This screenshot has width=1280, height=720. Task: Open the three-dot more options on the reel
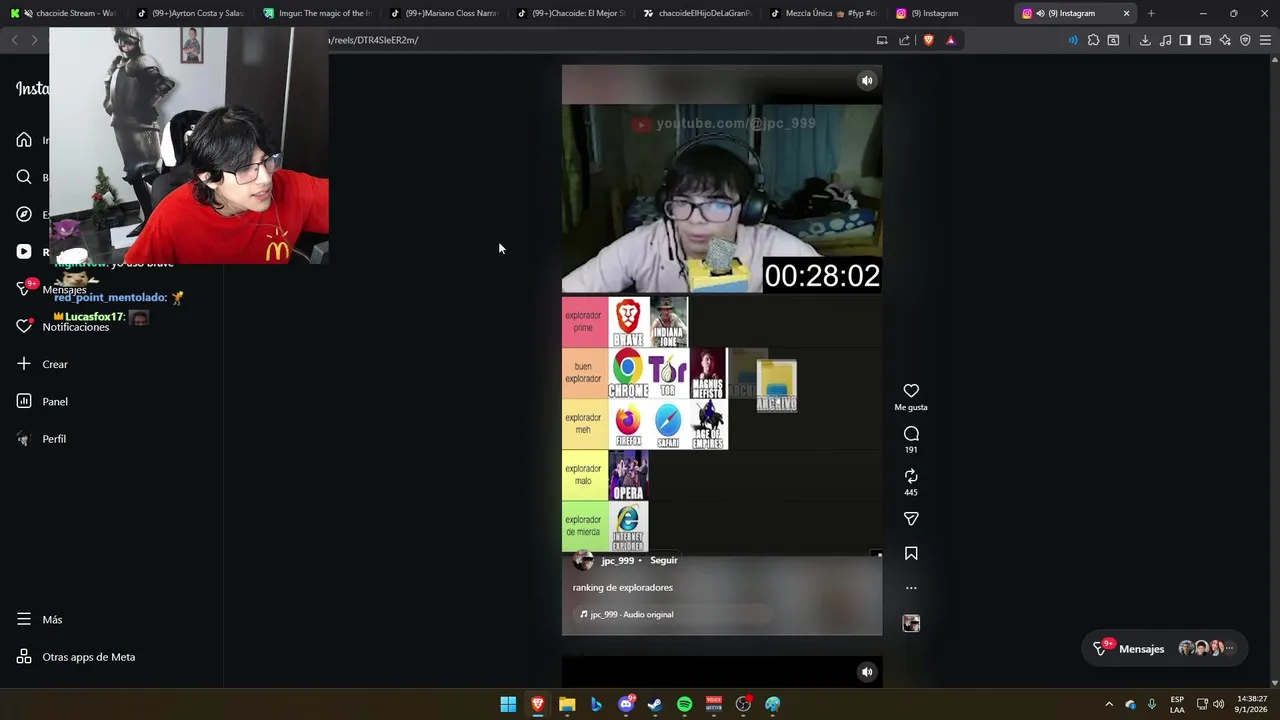911,588
